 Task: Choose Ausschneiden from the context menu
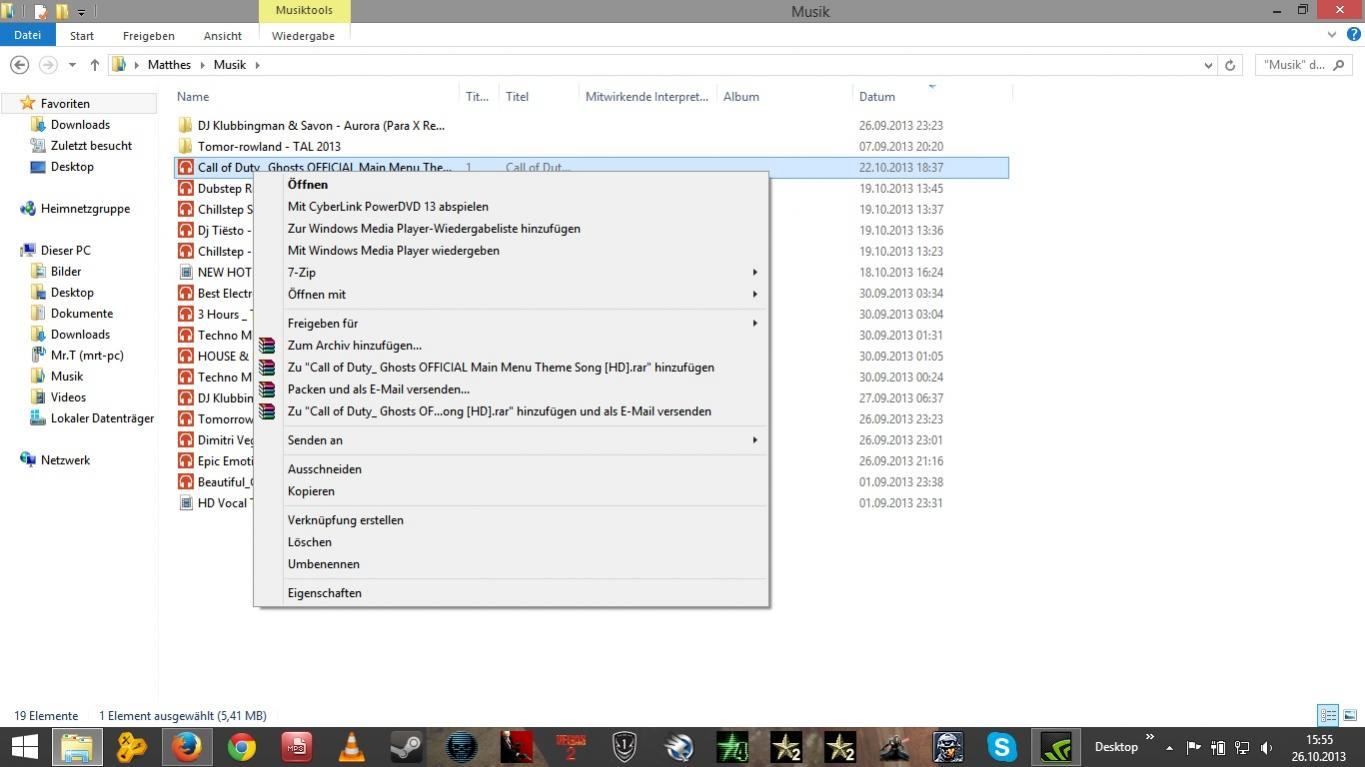[x=324, y=469]
